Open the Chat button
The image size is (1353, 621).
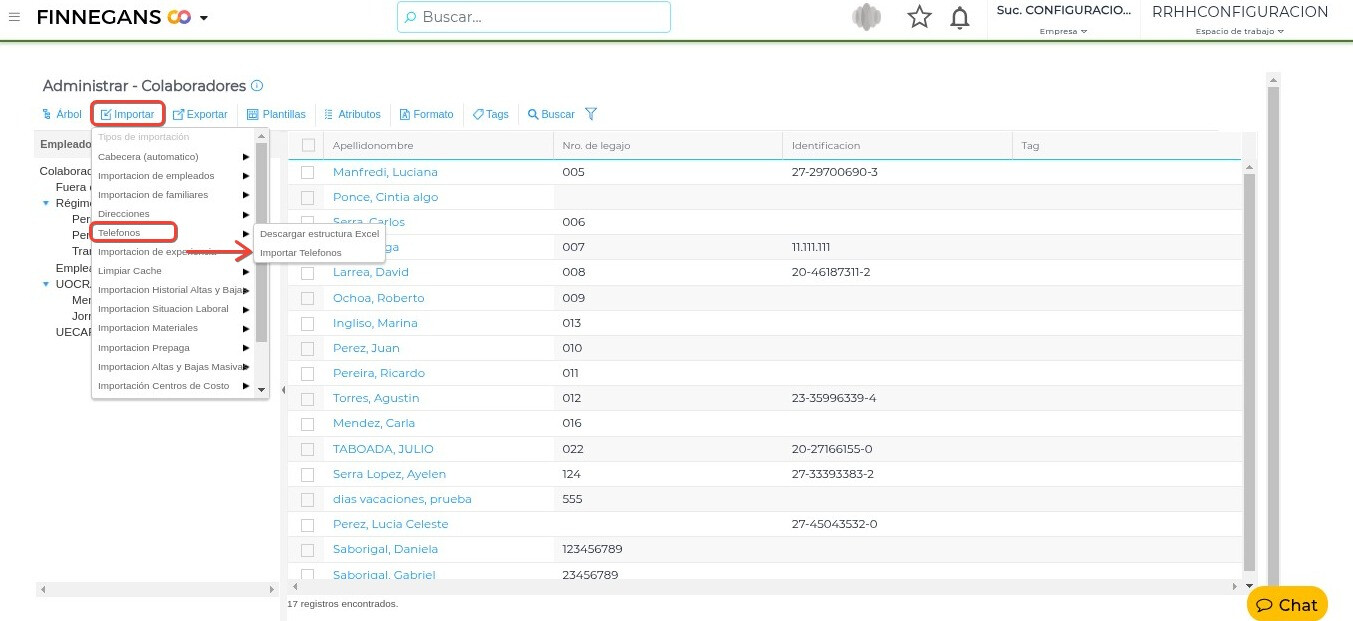click(x=1287, y=604)
